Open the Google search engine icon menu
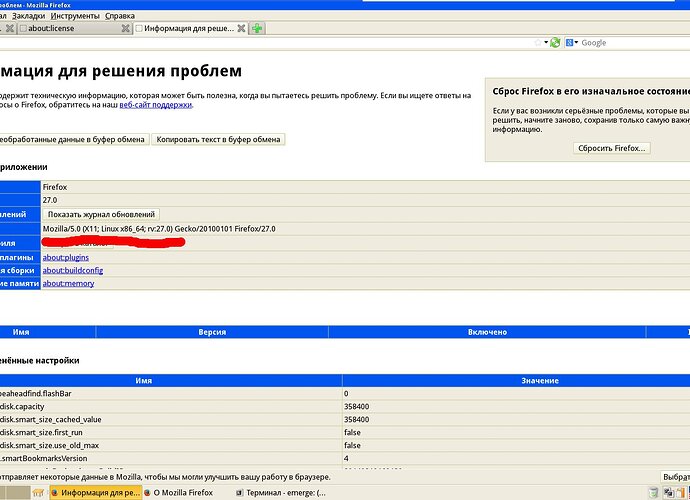 click(x=572, y=43)
